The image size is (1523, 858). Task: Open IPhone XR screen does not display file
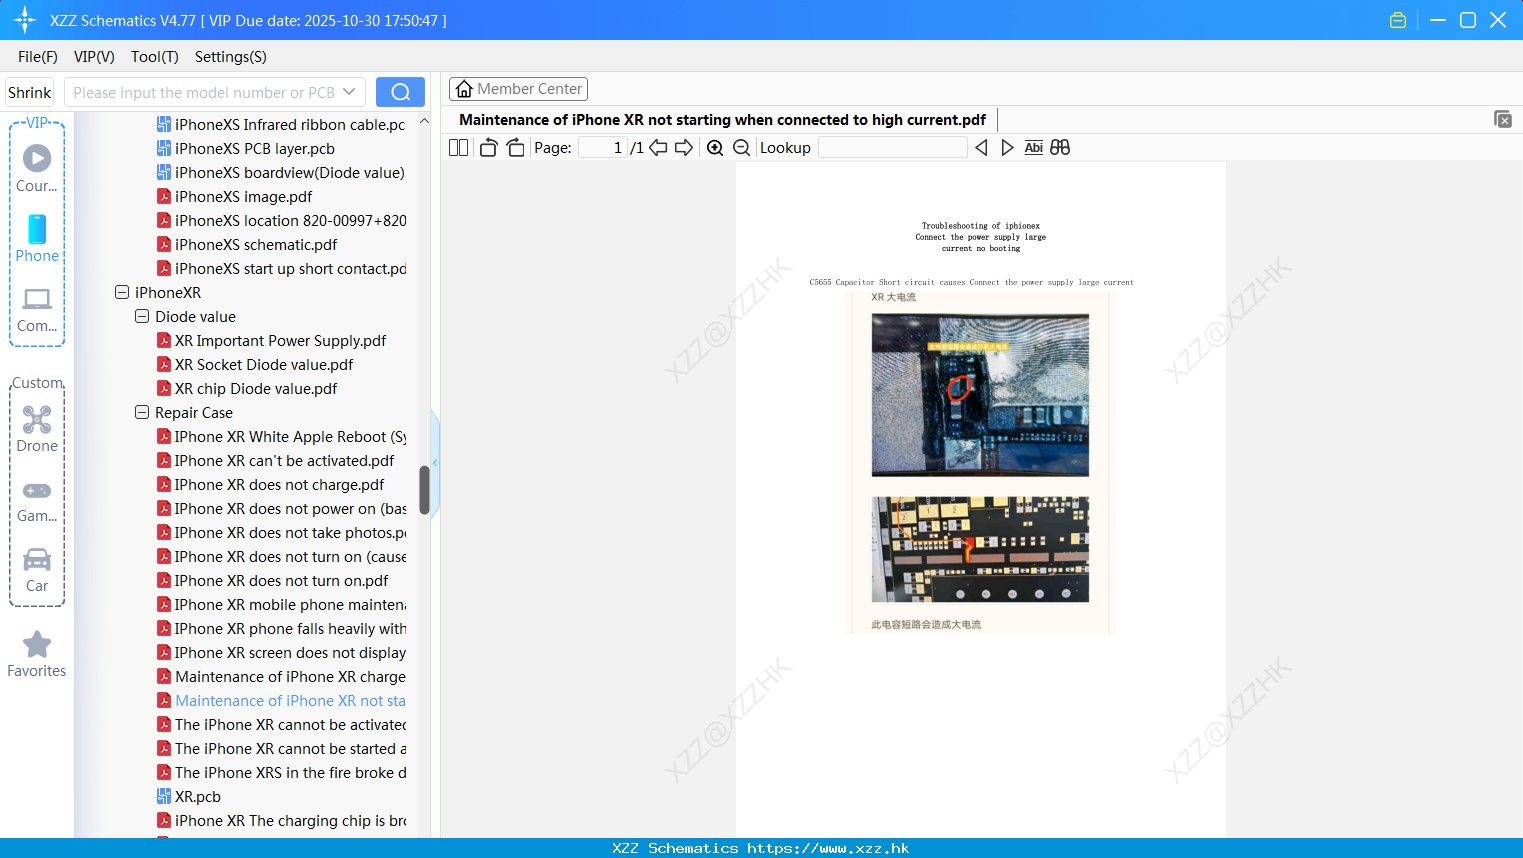point(281,653)
